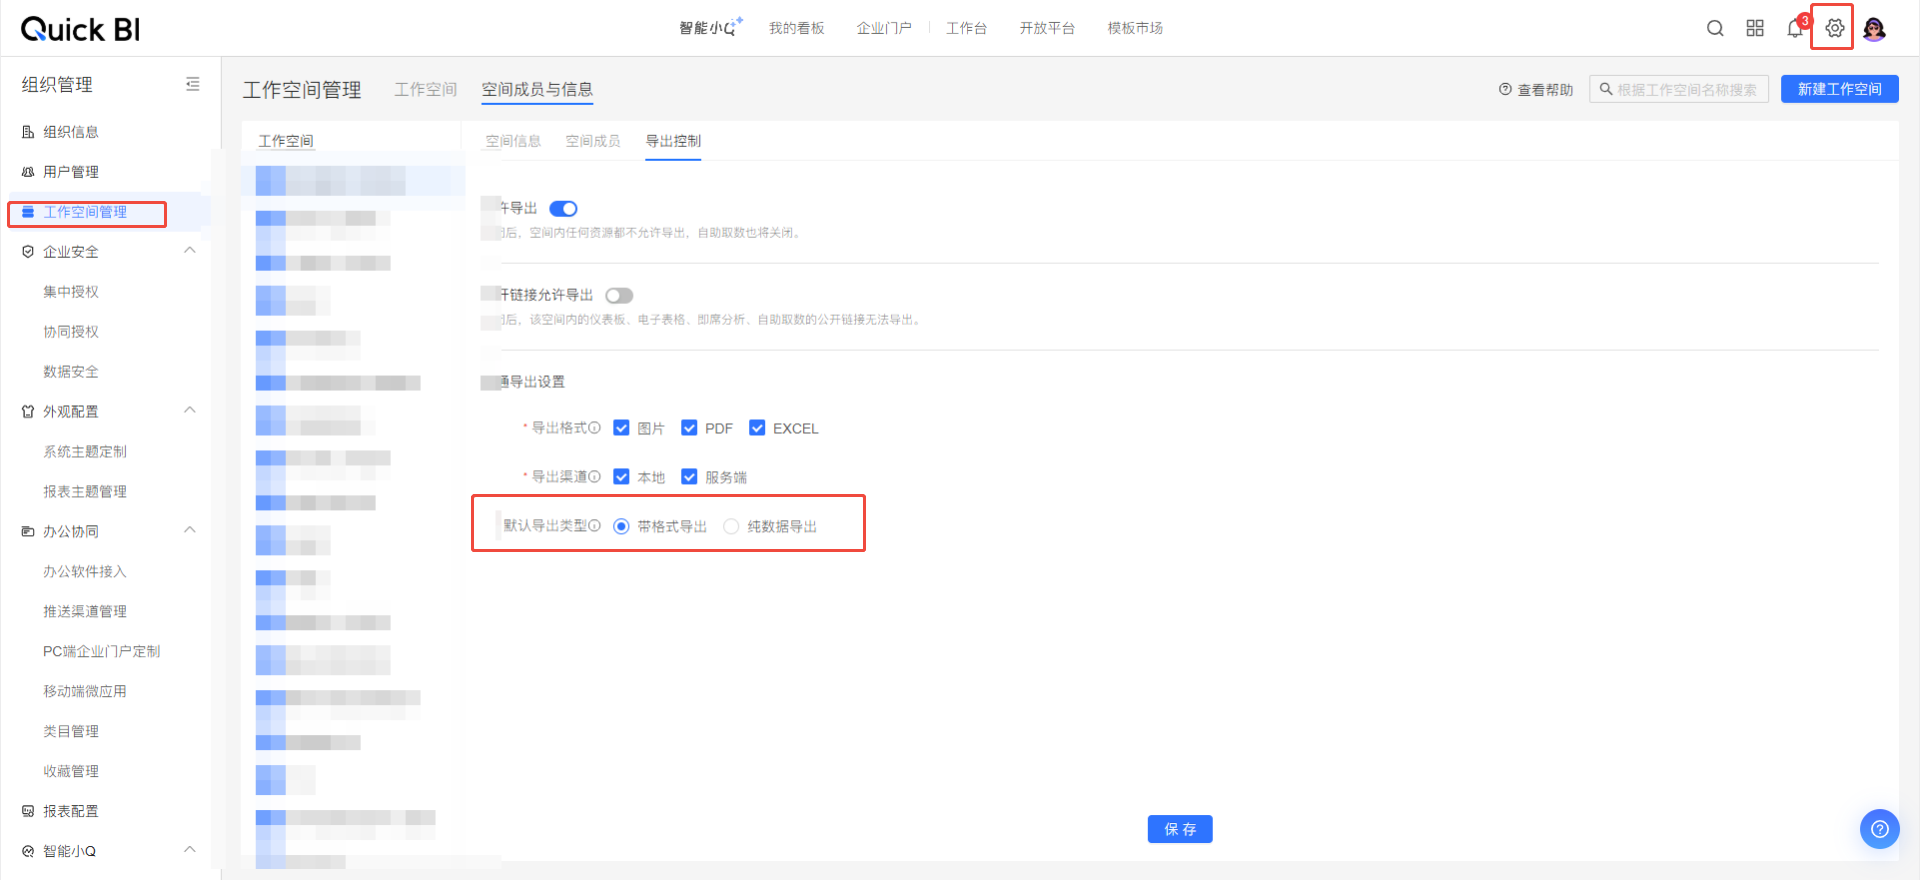1920x880 pixels.
Task: Click the 新建工作空间 button
Action: 1839,89
